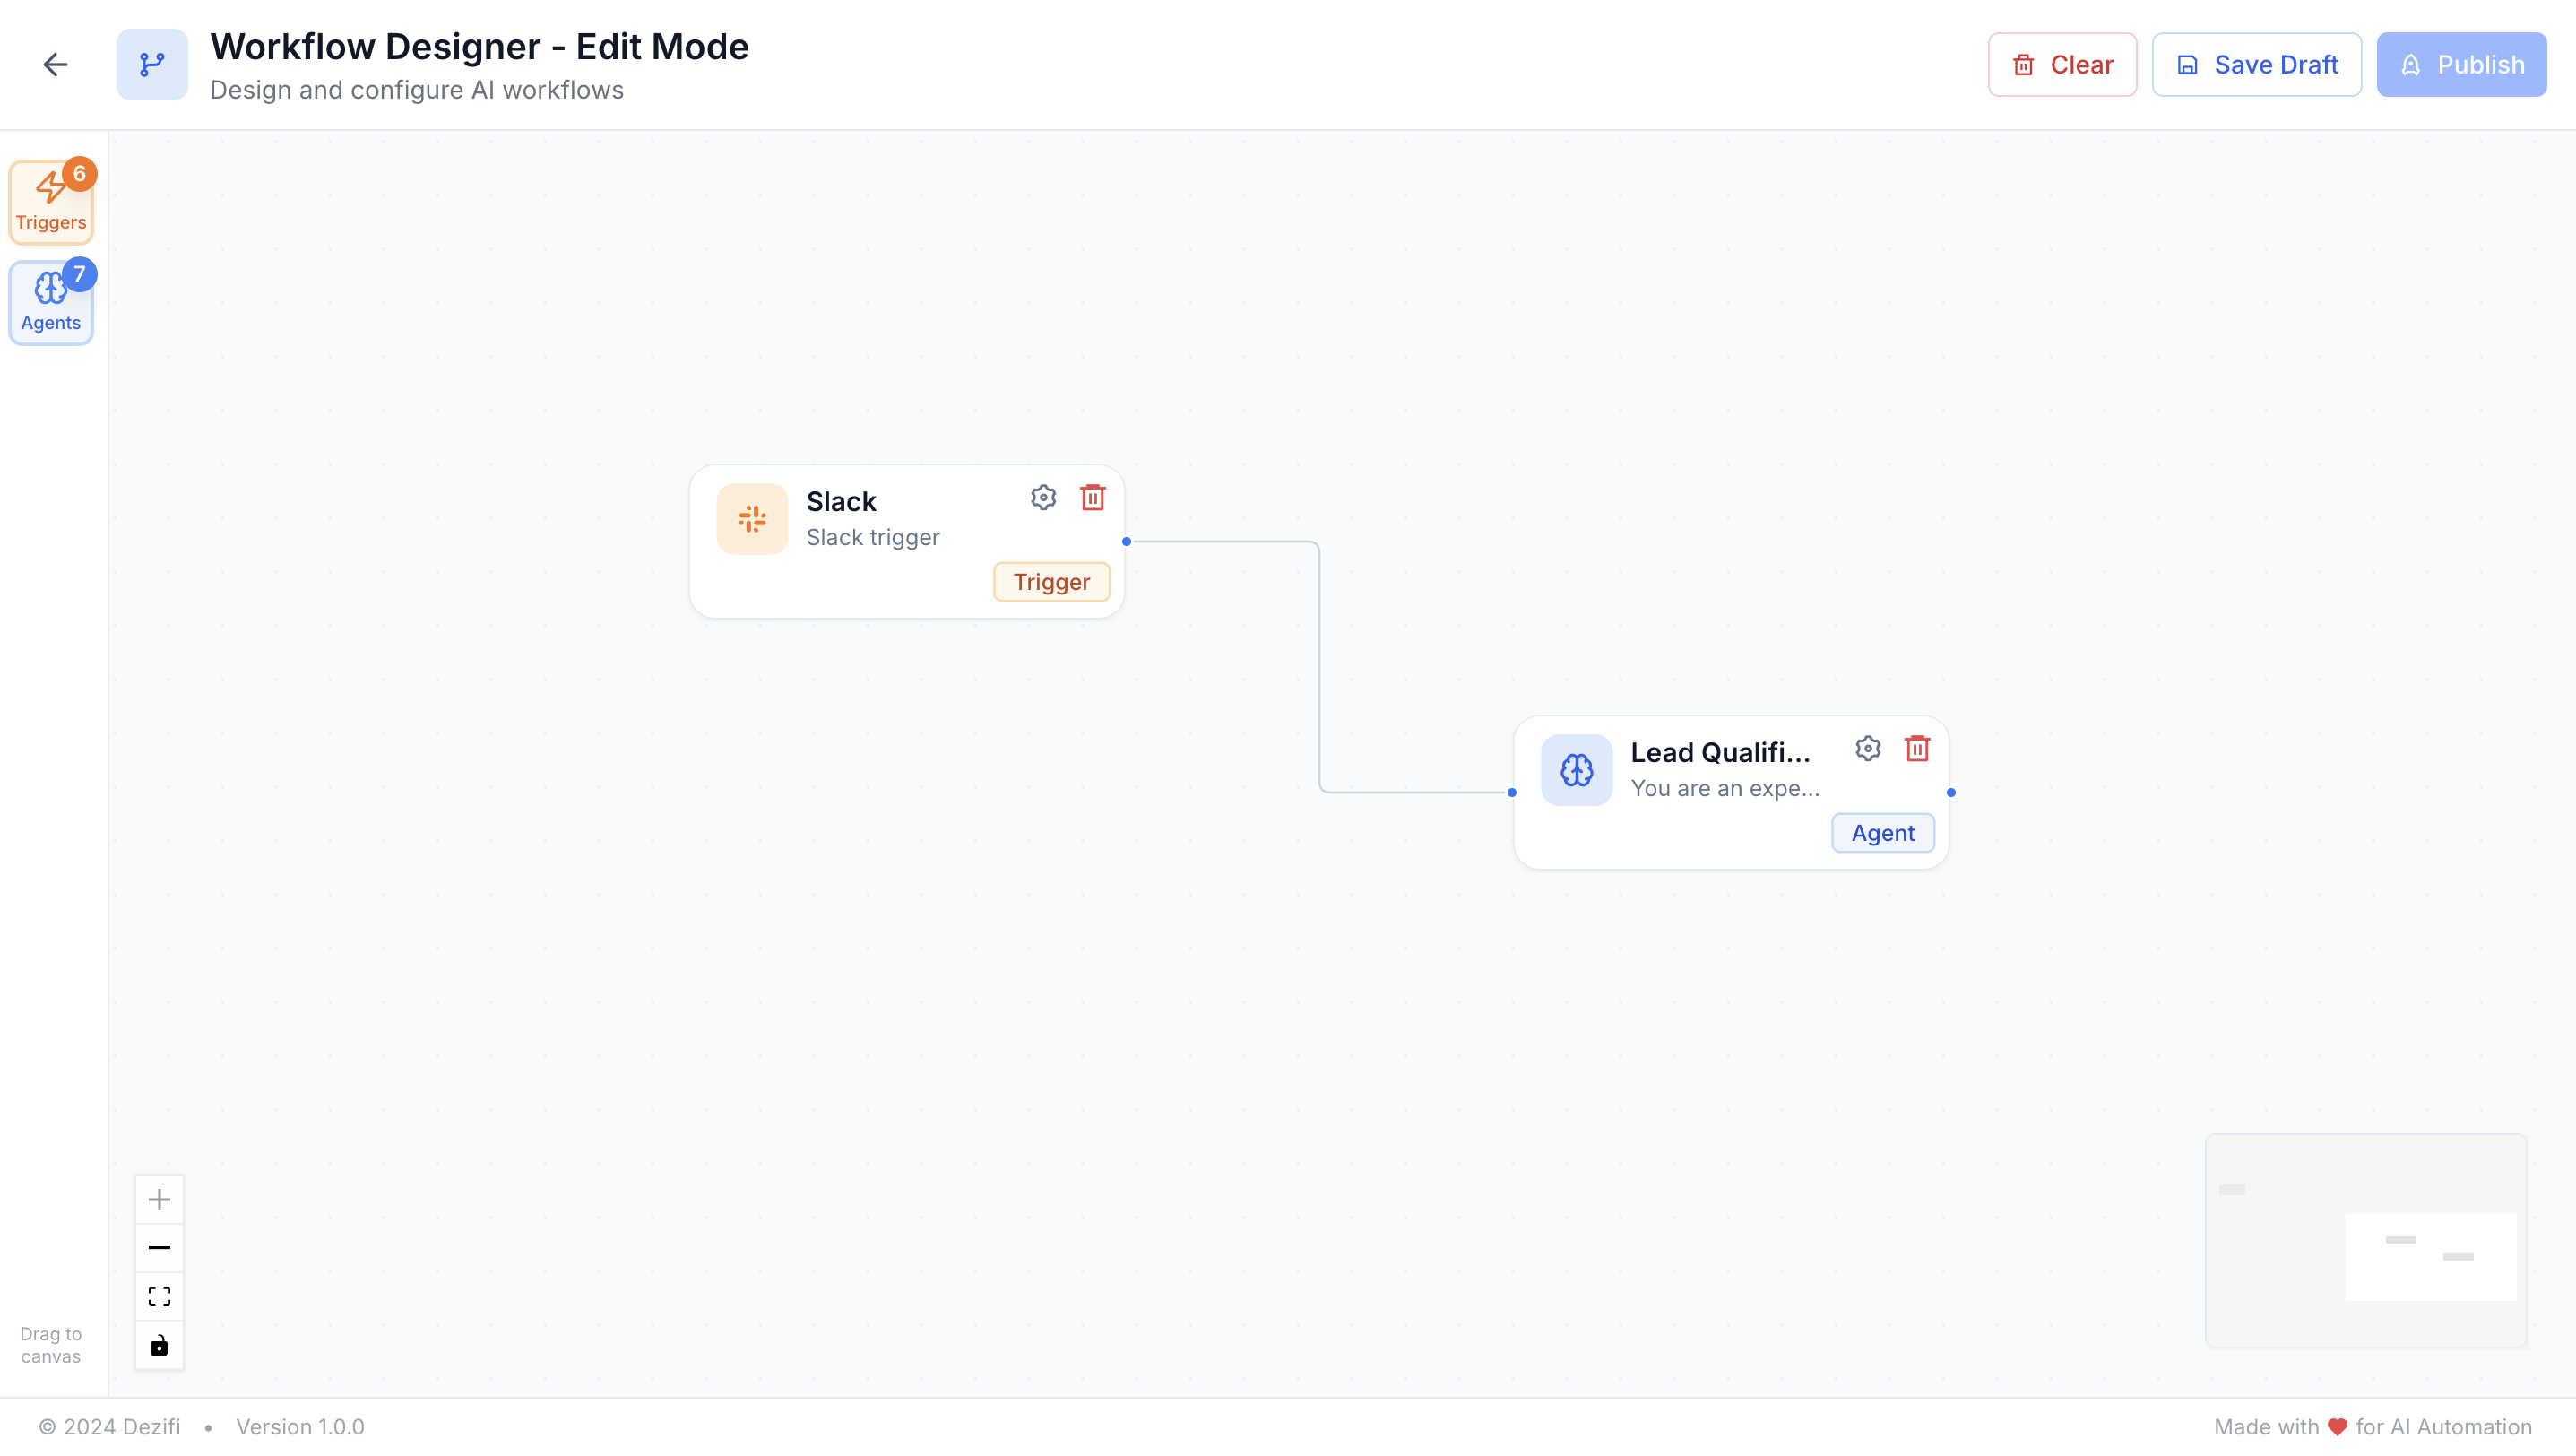Toggle the canvas lock control
Viewport: 2576px width, 1456px height.
159,1345
